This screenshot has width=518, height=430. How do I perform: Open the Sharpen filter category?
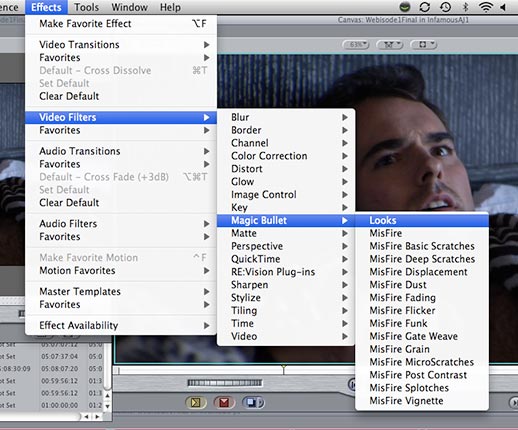286,285
